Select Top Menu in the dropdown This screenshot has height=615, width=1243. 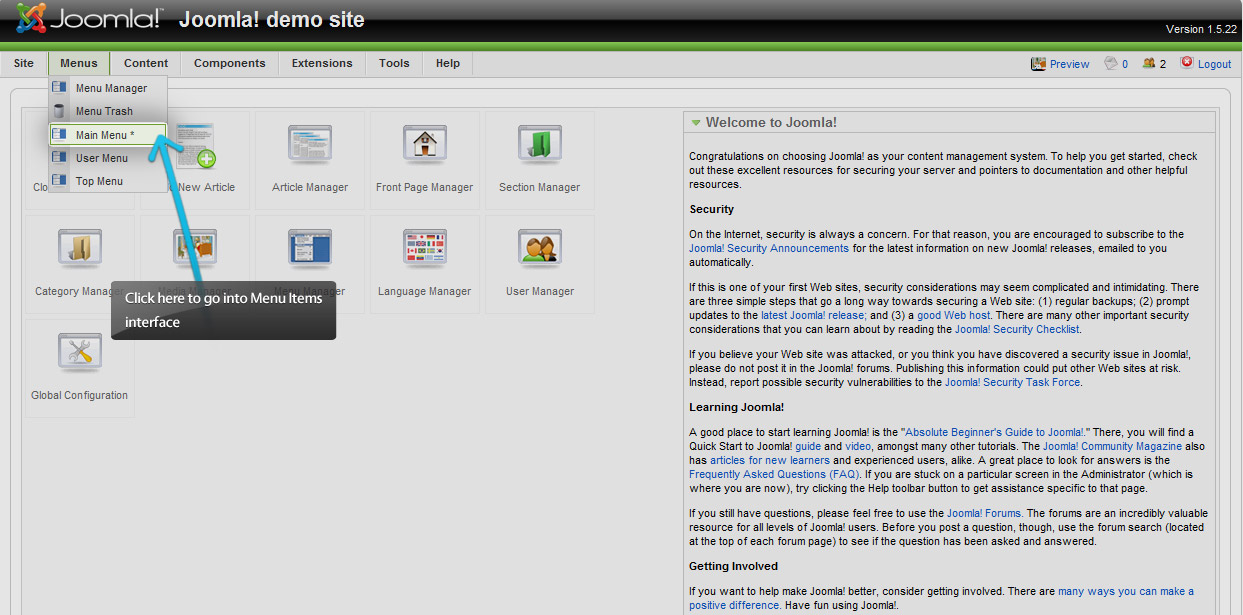(108, 181)
